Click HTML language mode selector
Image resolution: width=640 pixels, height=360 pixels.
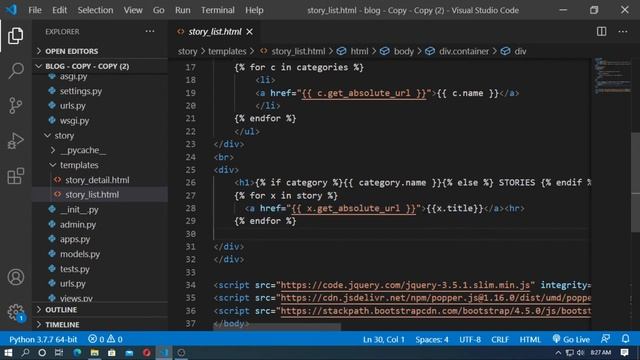coord(530,339)
